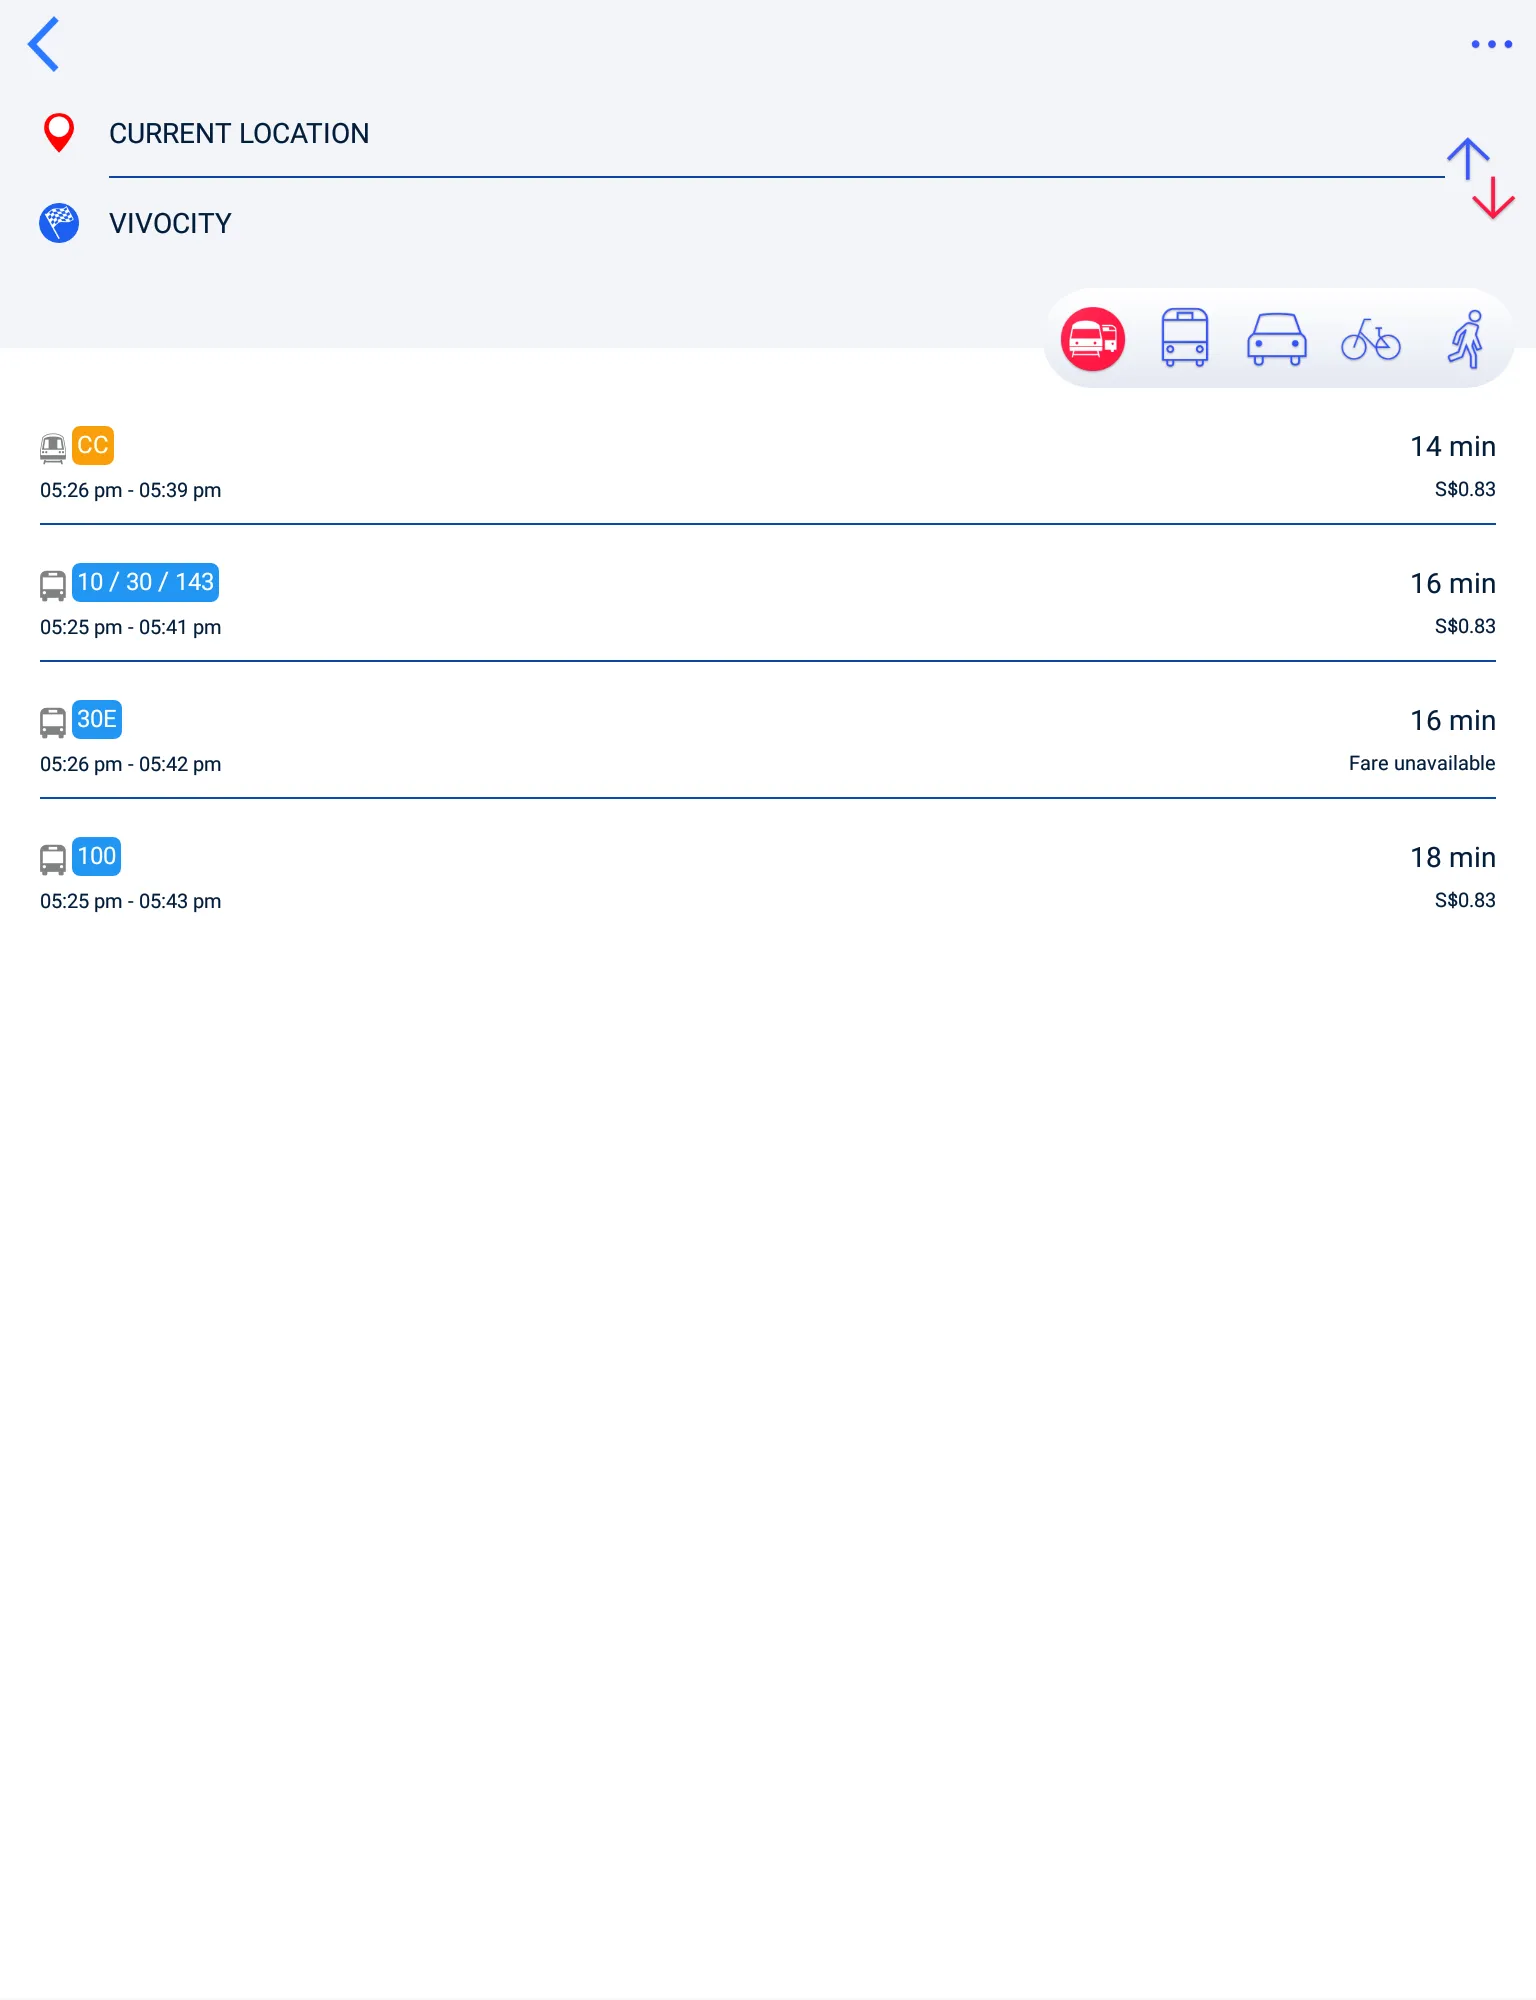The width and height of the screenshot is (1536, 2000).
Task: Tap the 16 min duration for 10 / 30 / 143
Action: click(x=1453, y=583)
